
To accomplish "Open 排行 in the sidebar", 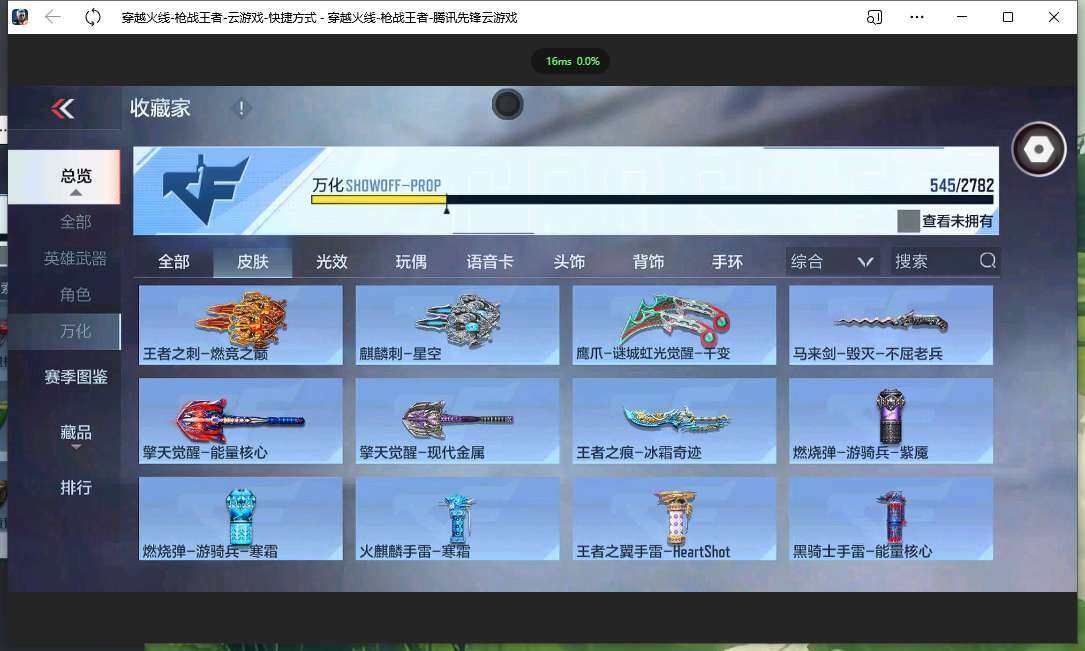I will pos(75,488).
